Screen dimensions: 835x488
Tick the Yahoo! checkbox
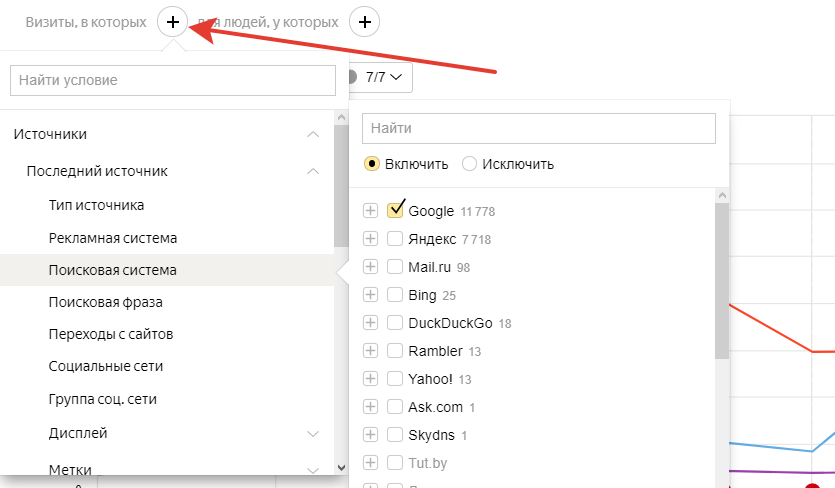(x=395, y=379)
